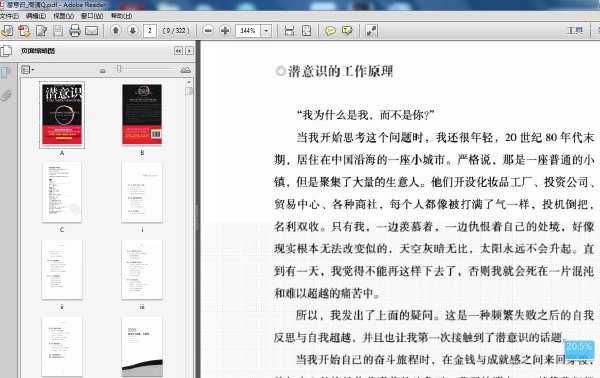The width and height of the screenshot is (600, 378).
Task: Go to previous page with up arrow
Action: [116, 30]
